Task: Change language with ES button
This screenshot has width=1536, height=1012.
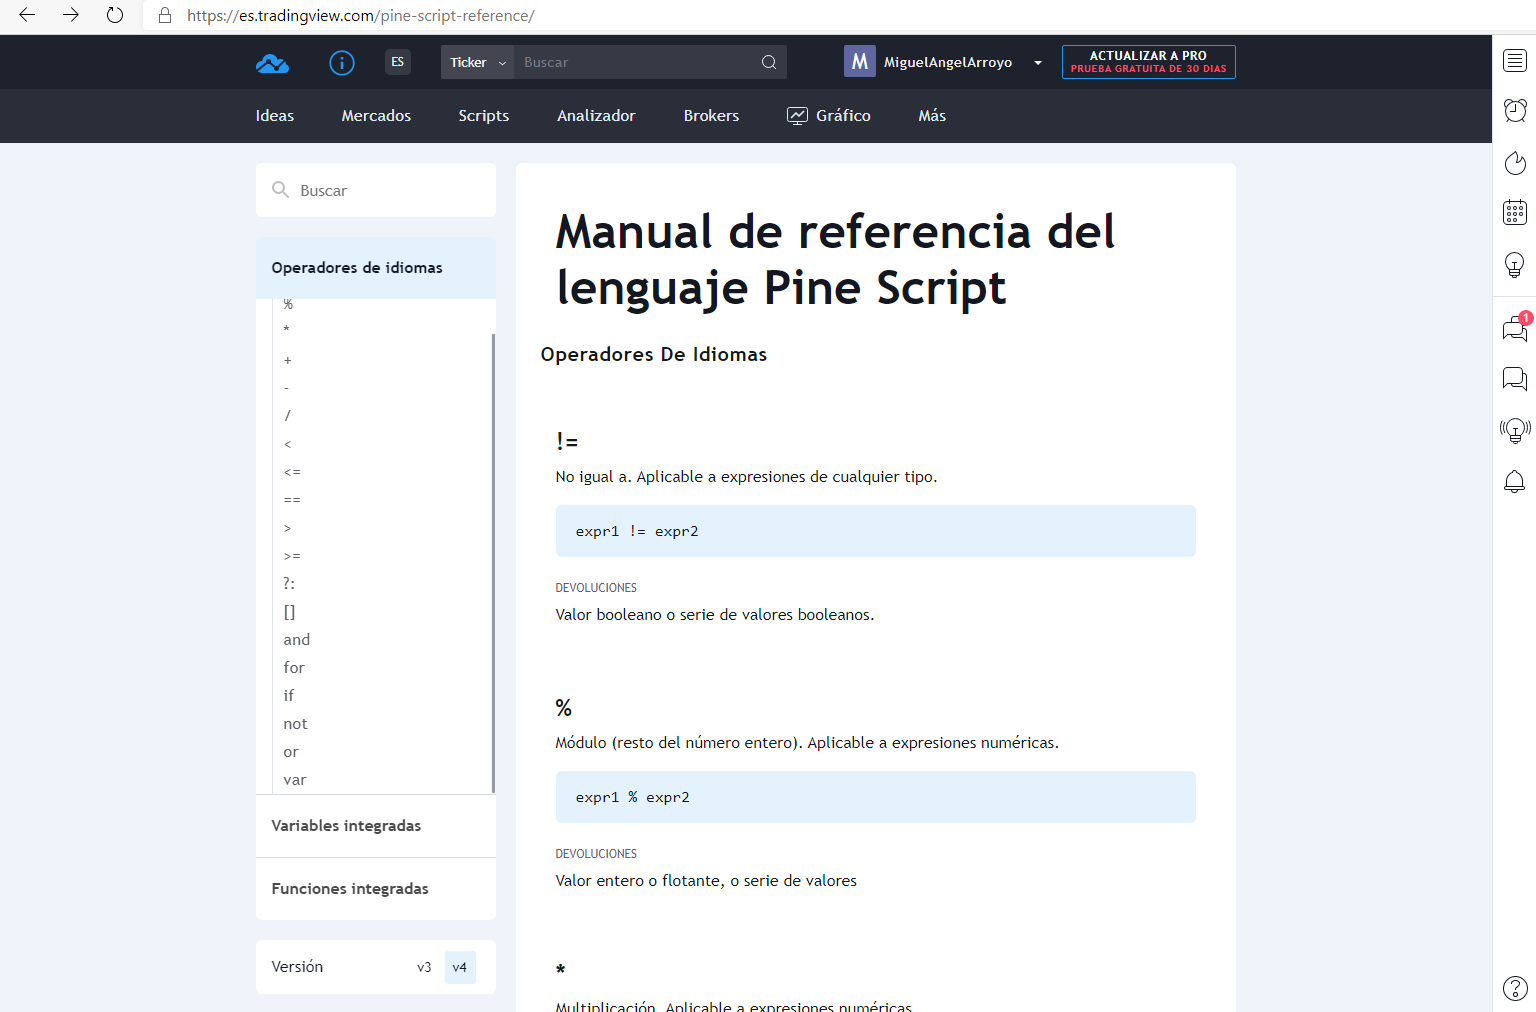Action: (398, 62)
